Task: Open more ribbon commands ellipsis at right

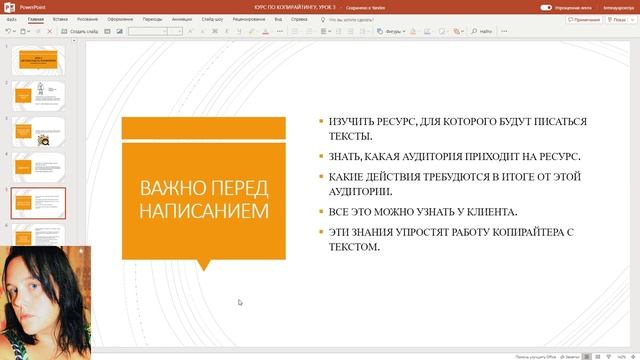Action: (504, 31)
